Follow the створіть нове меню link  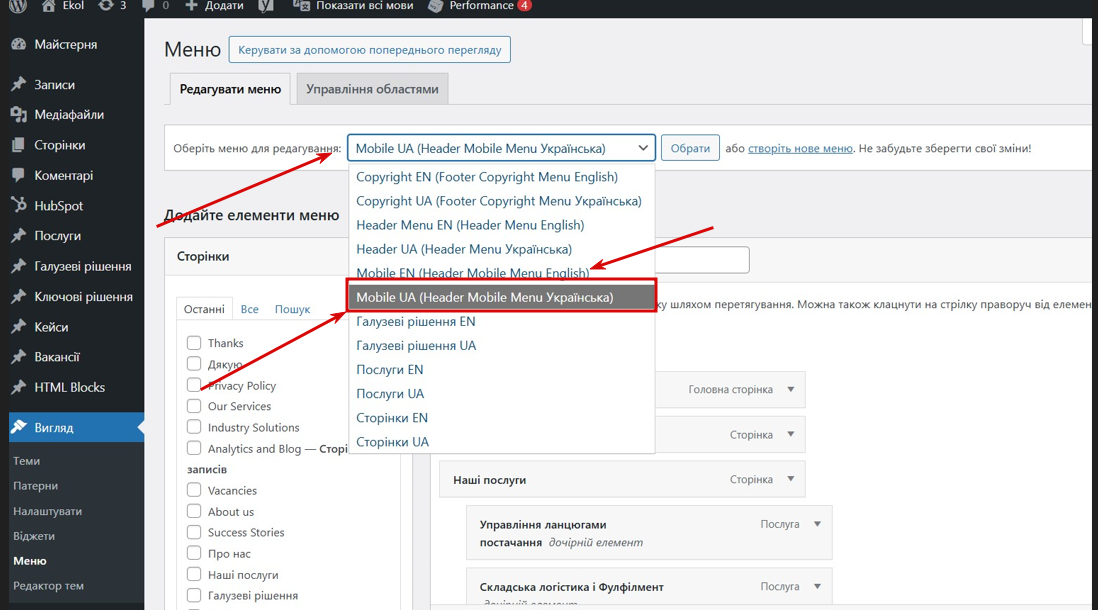click(800, 148)
